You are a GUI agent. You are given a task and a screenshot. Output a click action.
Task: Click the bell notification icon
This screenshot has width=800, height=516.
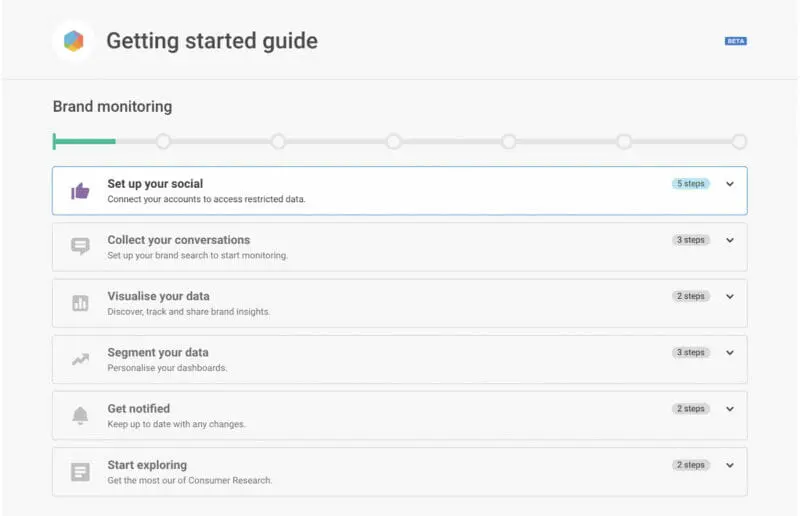point(80,416)
